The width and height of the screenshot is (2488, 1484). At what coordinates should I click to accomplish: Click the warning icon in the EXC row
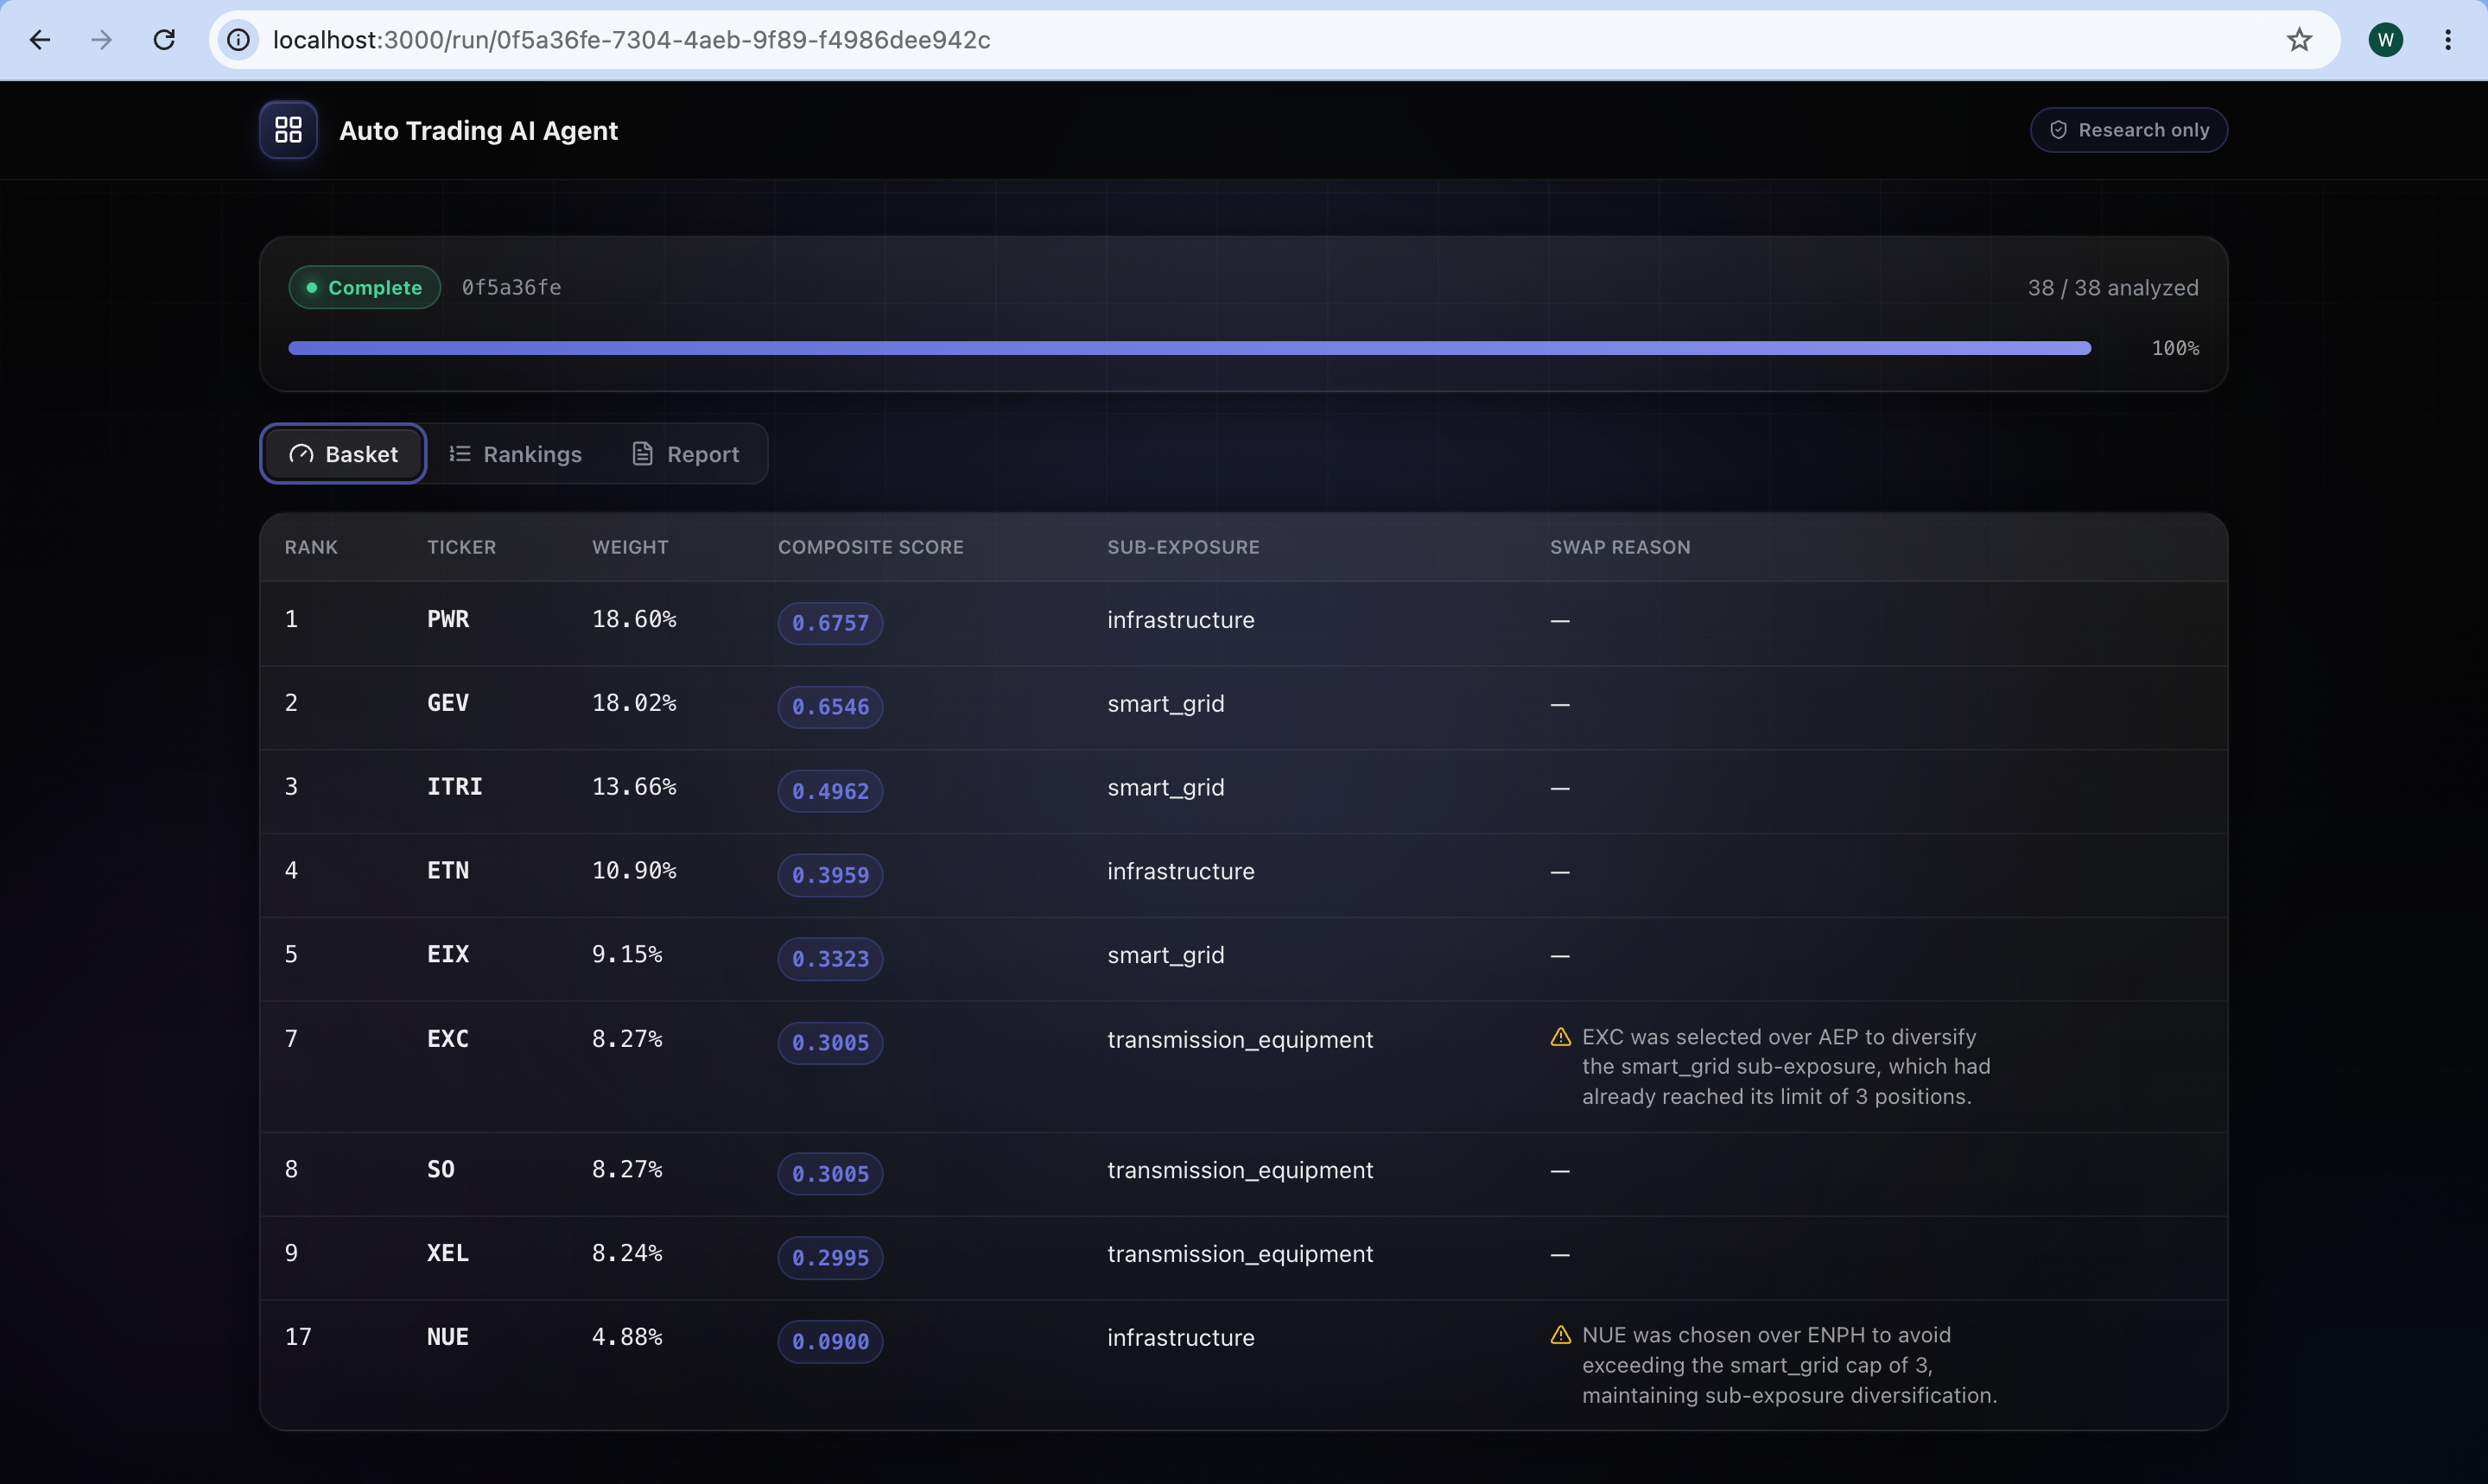click(x=1560, y=1037)
